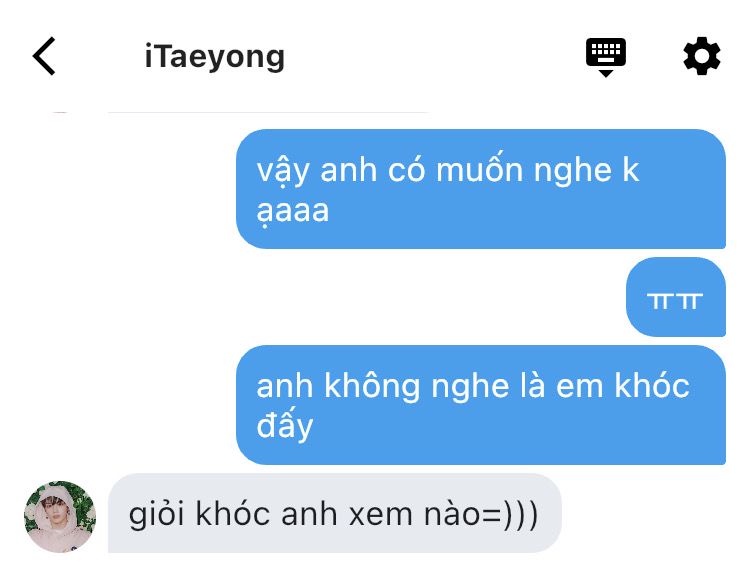Viewport: 750px width, 571px height.
Task: Click "ạaaa" on the first bubble's second line
Action: (x=293, y=212)
